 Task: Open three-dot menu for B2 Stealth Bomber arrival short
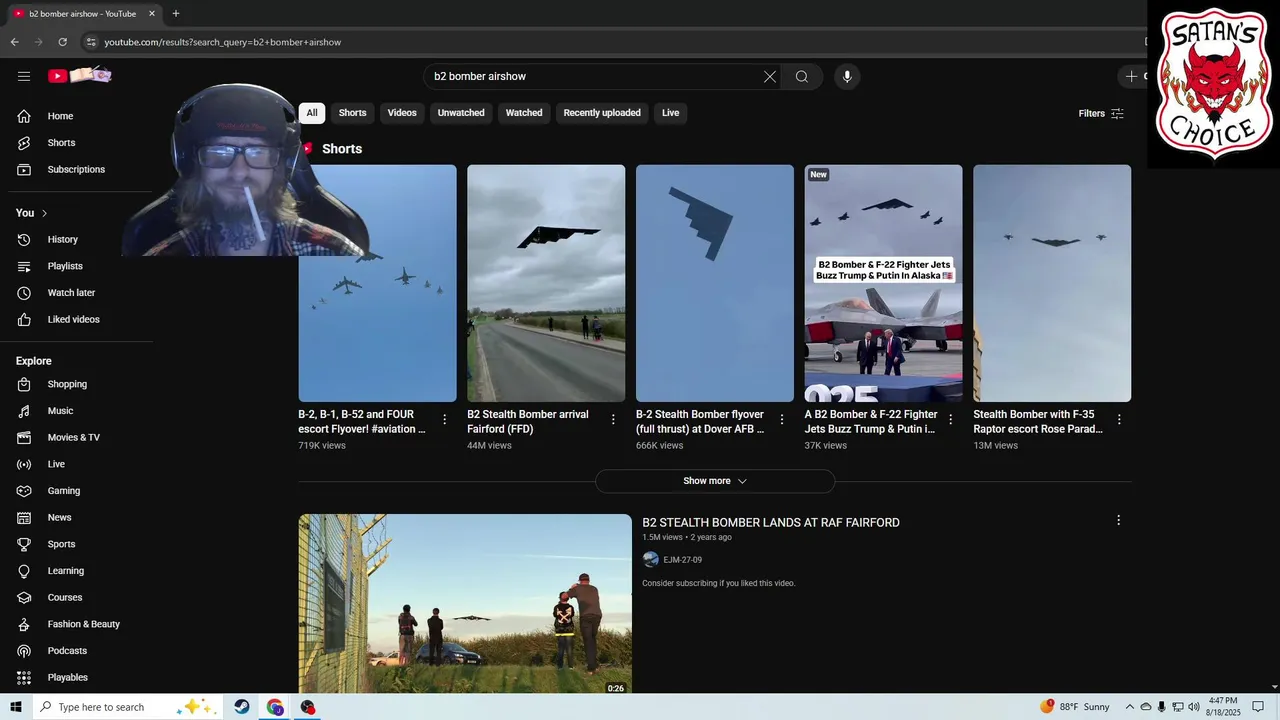613,419
